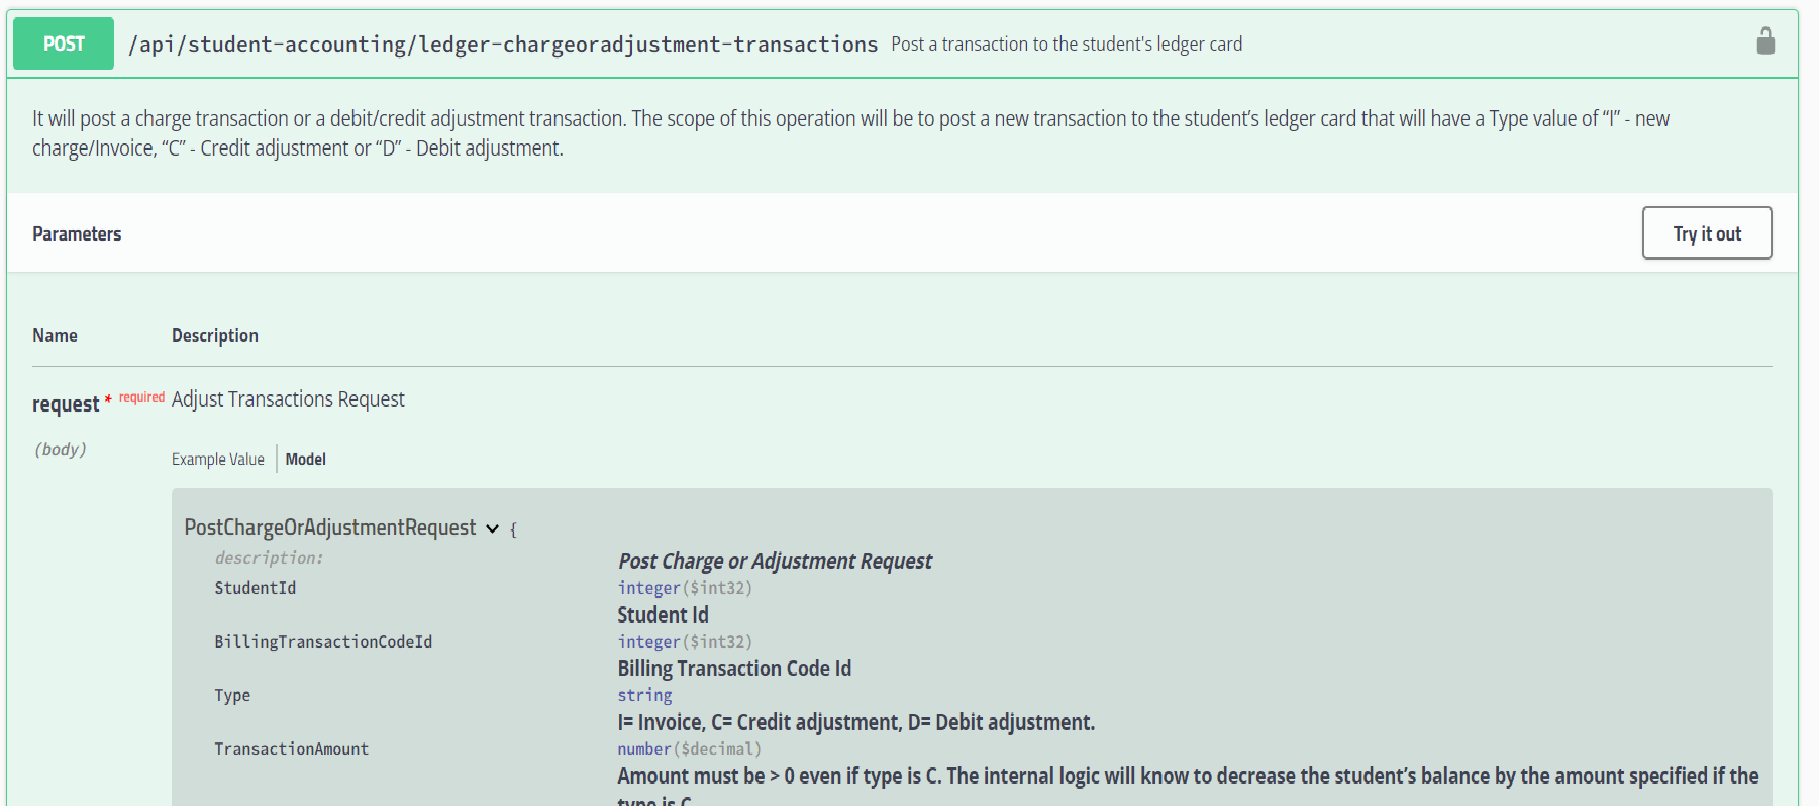The height and width of the screenshot is (806, 1819).
Task: Click the green POST method badge
Action: pyautogui.click(x=63, y=43)
